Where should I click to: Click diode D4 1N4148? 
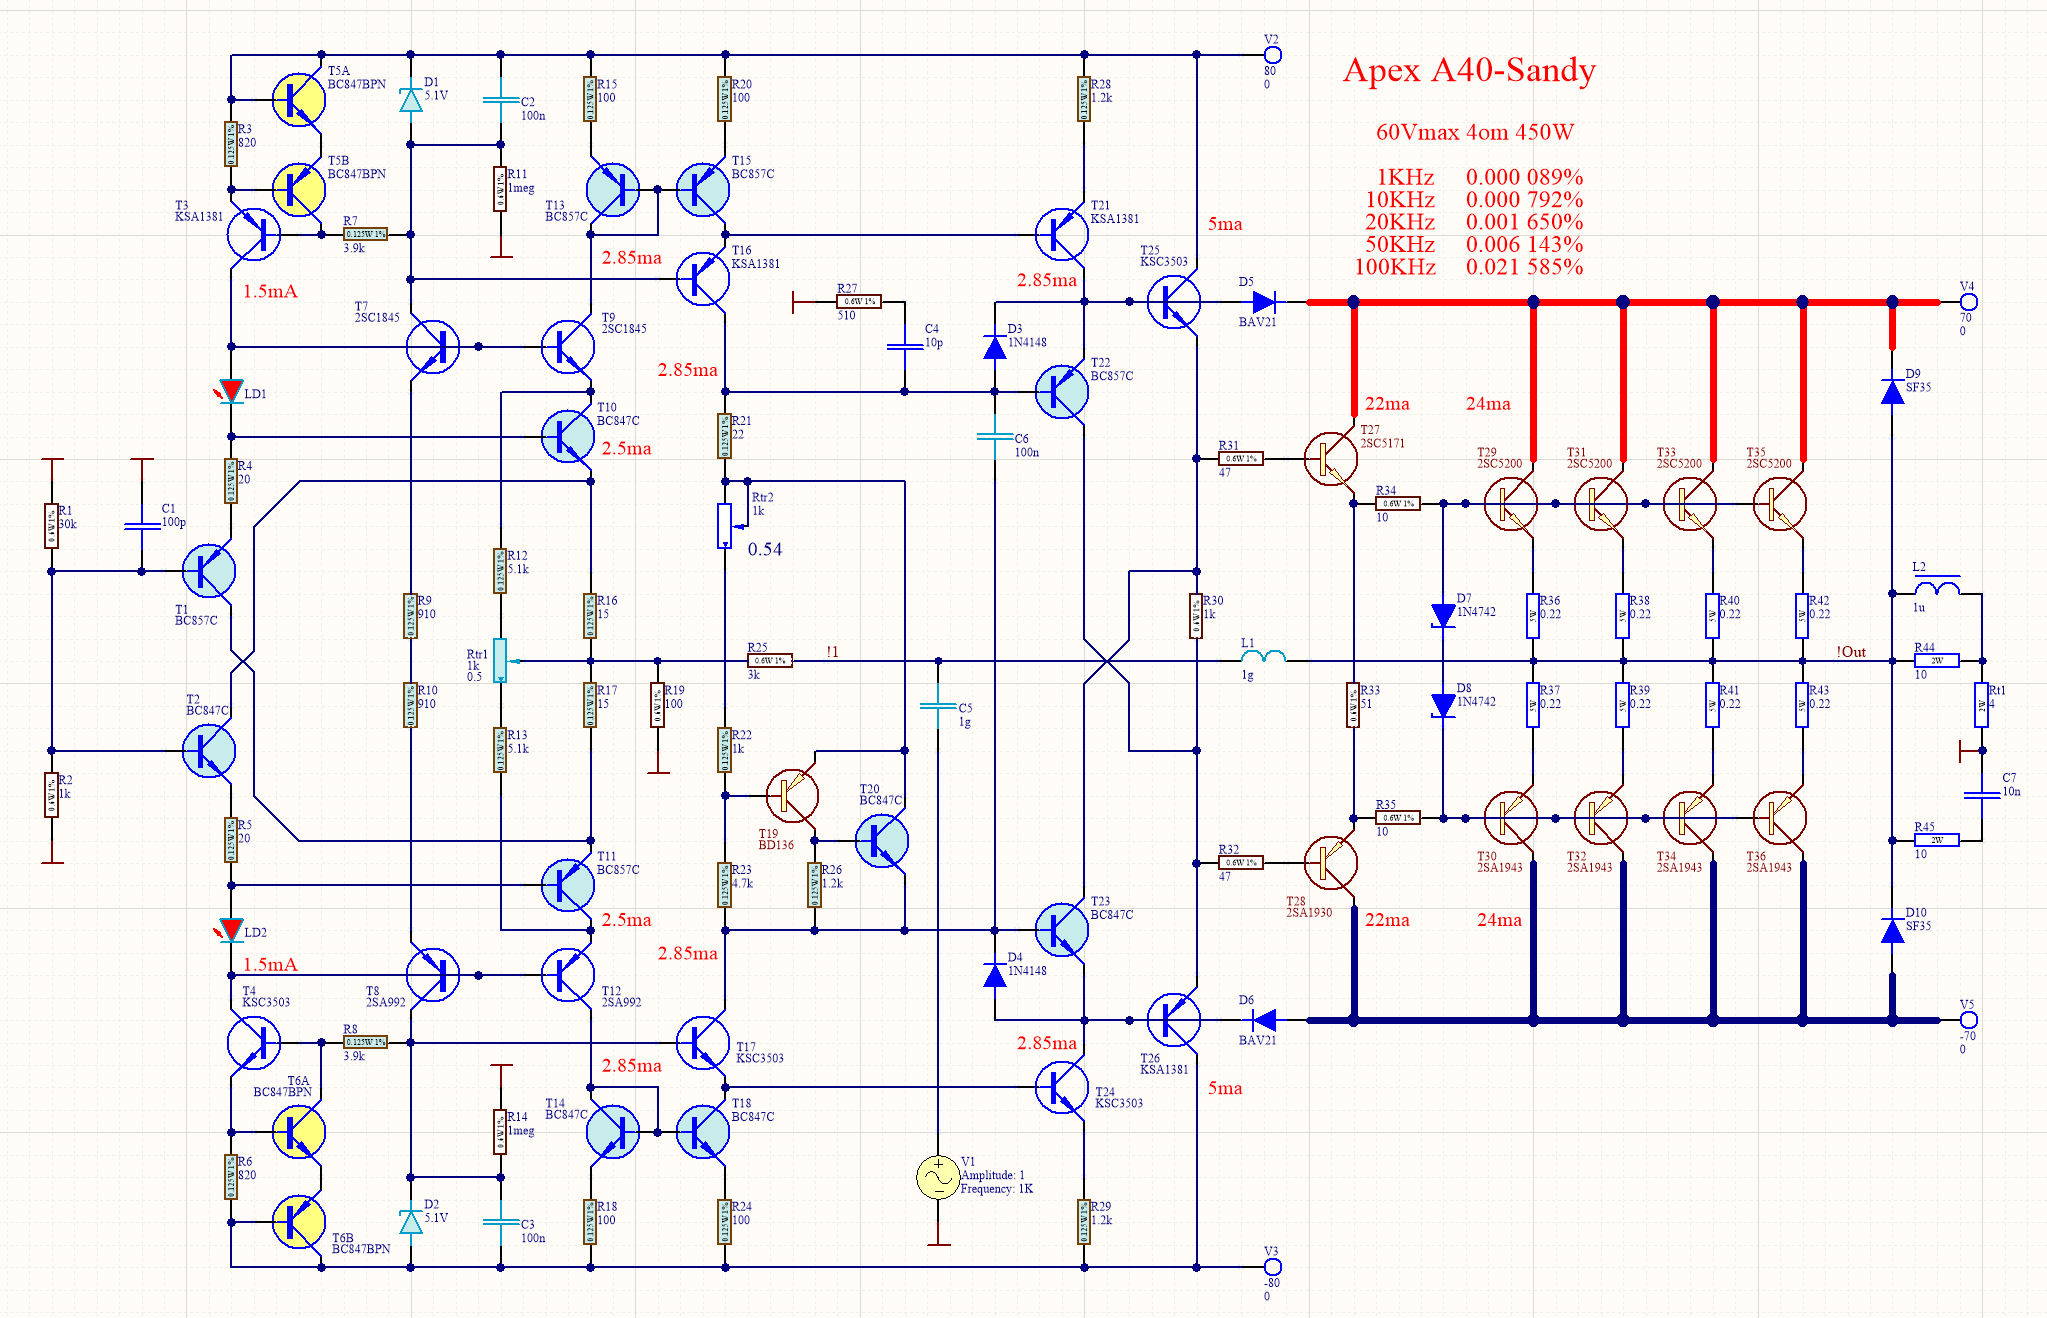(x=994, y=974)
